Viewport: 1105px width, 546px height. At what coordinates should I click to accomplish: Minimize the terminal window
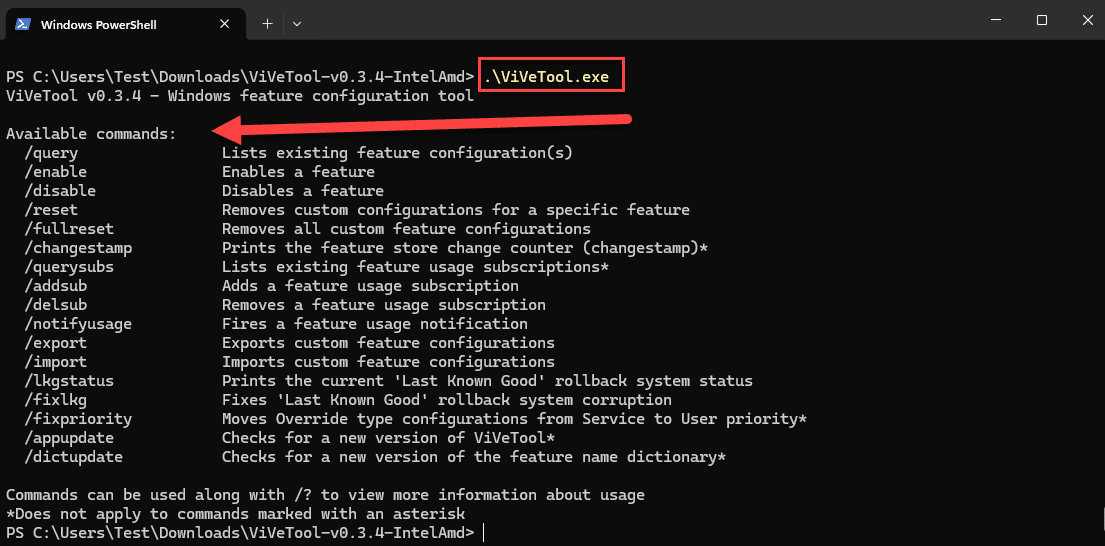coord(997,20)
